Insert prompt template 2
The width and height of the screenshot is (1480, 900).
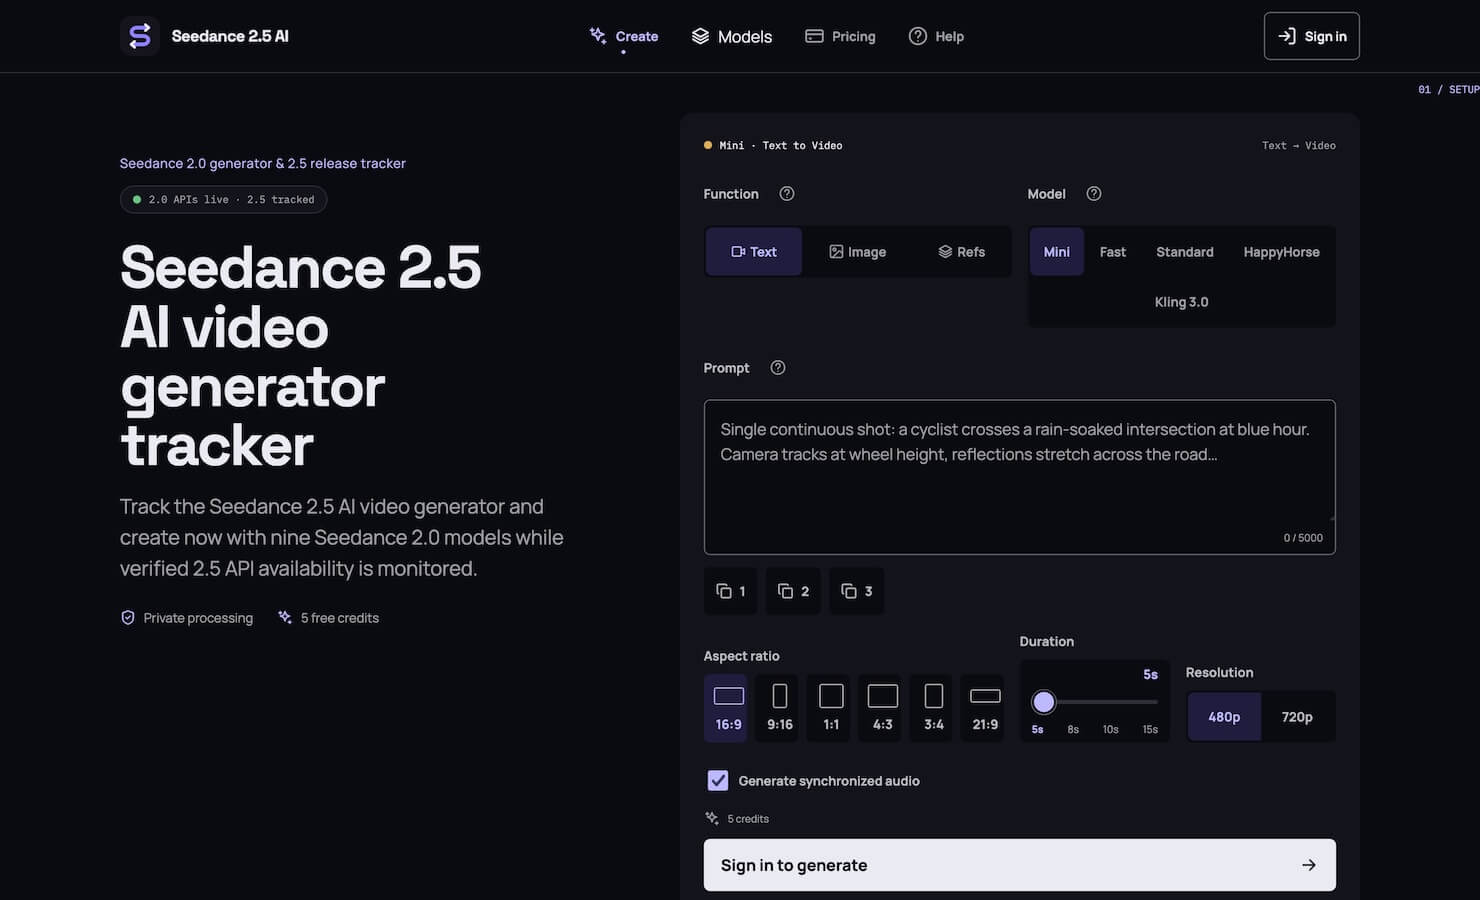pyautogui.click(x=793, y=591)
